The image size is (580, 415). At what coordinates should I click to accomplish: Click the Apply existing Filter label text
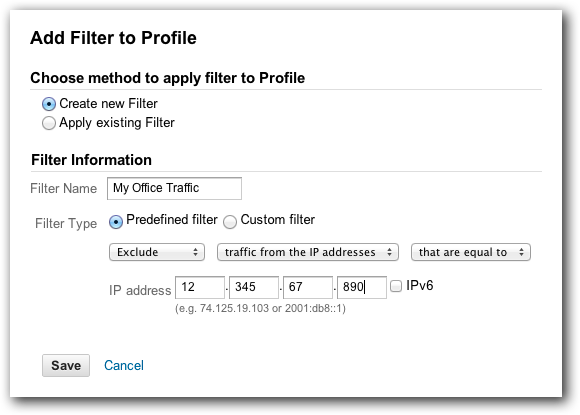click(x=117, y=123)
